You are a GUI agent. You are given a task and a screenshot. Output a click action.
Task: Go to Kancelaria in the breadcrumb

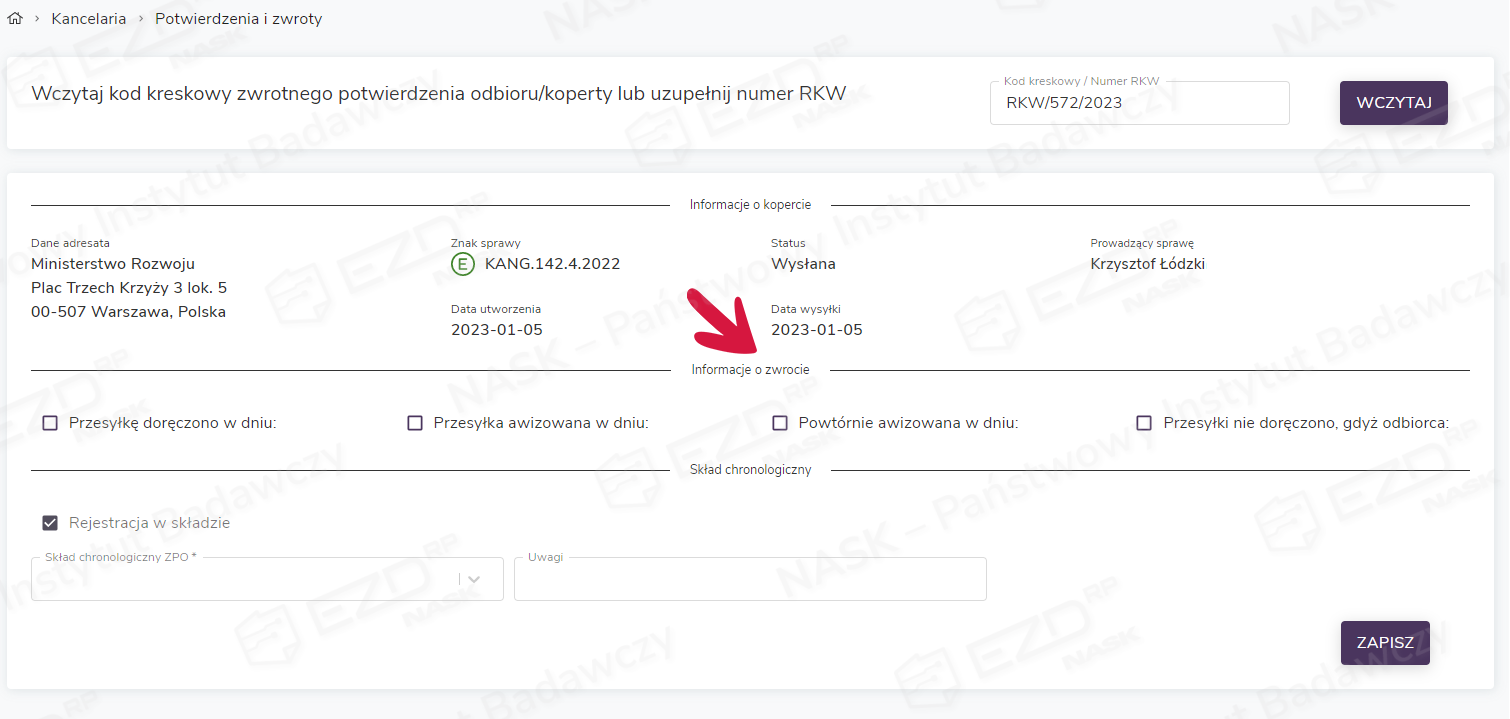(89, 19)
